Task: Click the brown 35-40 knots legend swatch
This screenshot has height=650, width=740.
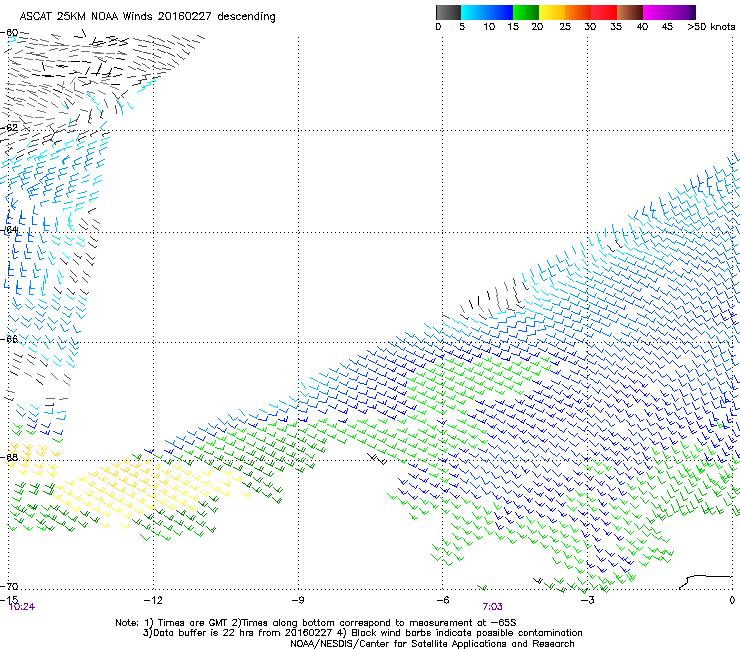Action: coord(630,12)
